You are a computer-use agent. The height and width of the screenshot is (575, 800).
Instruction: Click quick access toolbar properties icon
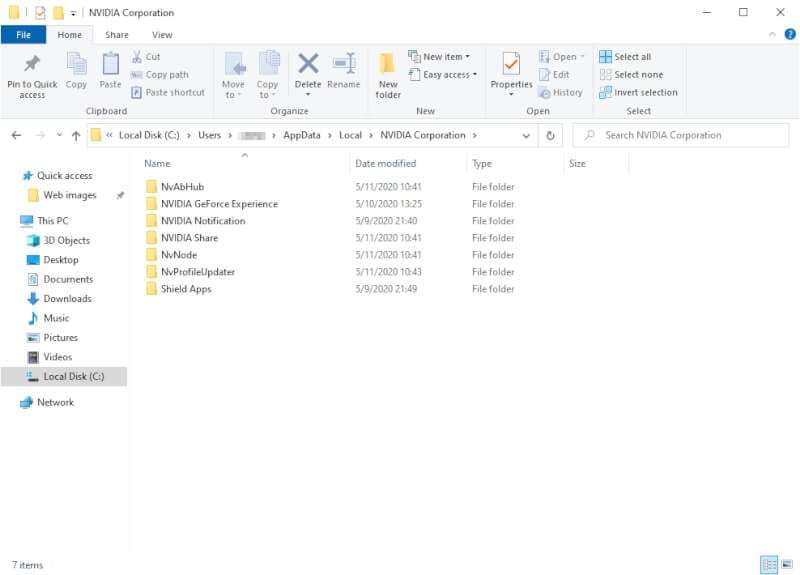point(40,12)
